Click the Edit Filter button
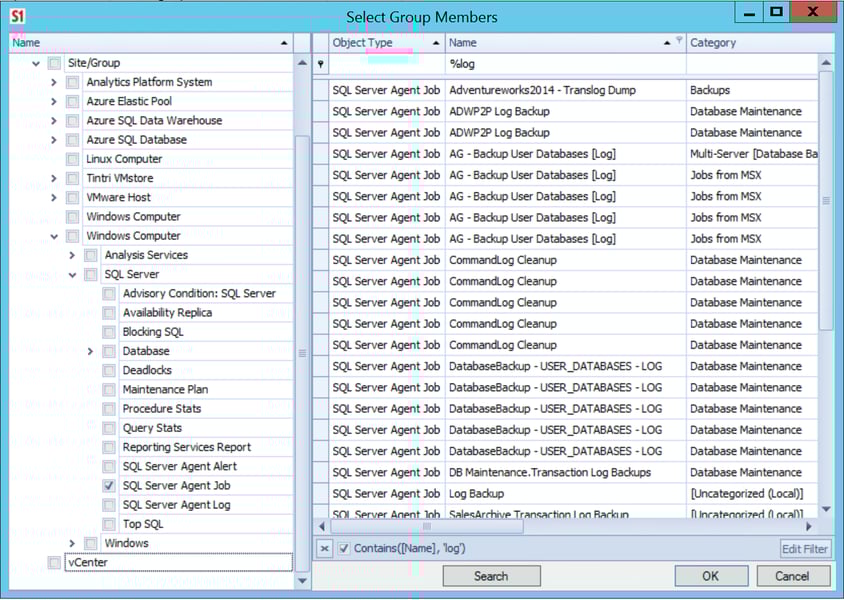844x600 pixels. (x=804, y=549)
